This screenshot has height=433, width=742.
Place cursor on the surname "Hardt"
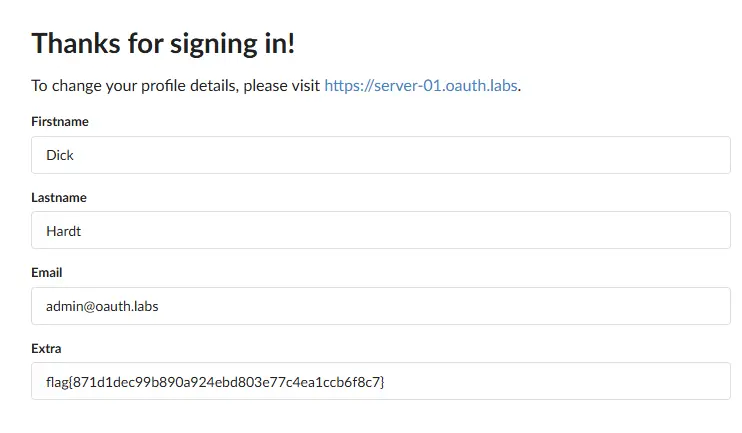65,231
